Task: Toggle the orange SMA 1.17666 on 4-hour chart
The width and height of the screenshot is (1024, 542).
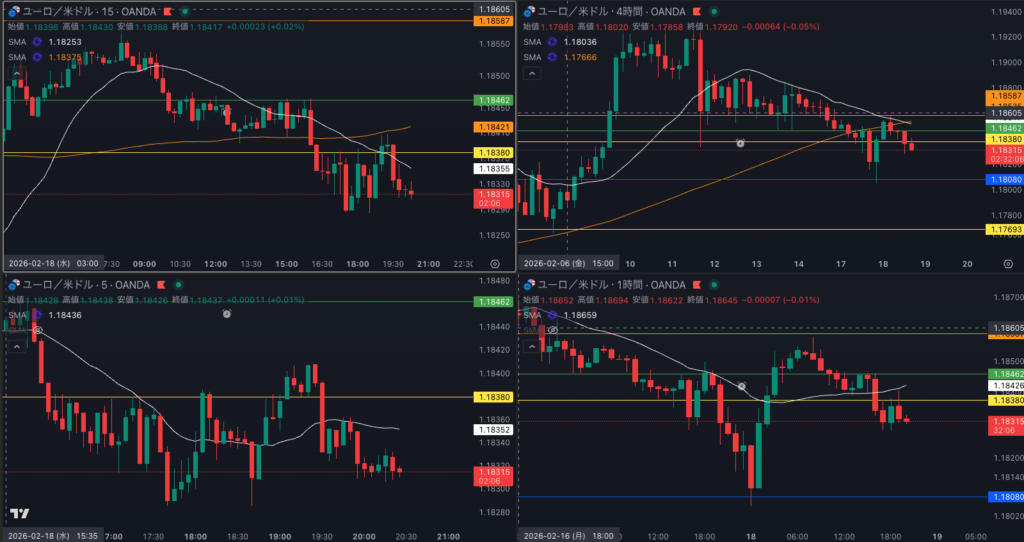Action: [552, 57]
